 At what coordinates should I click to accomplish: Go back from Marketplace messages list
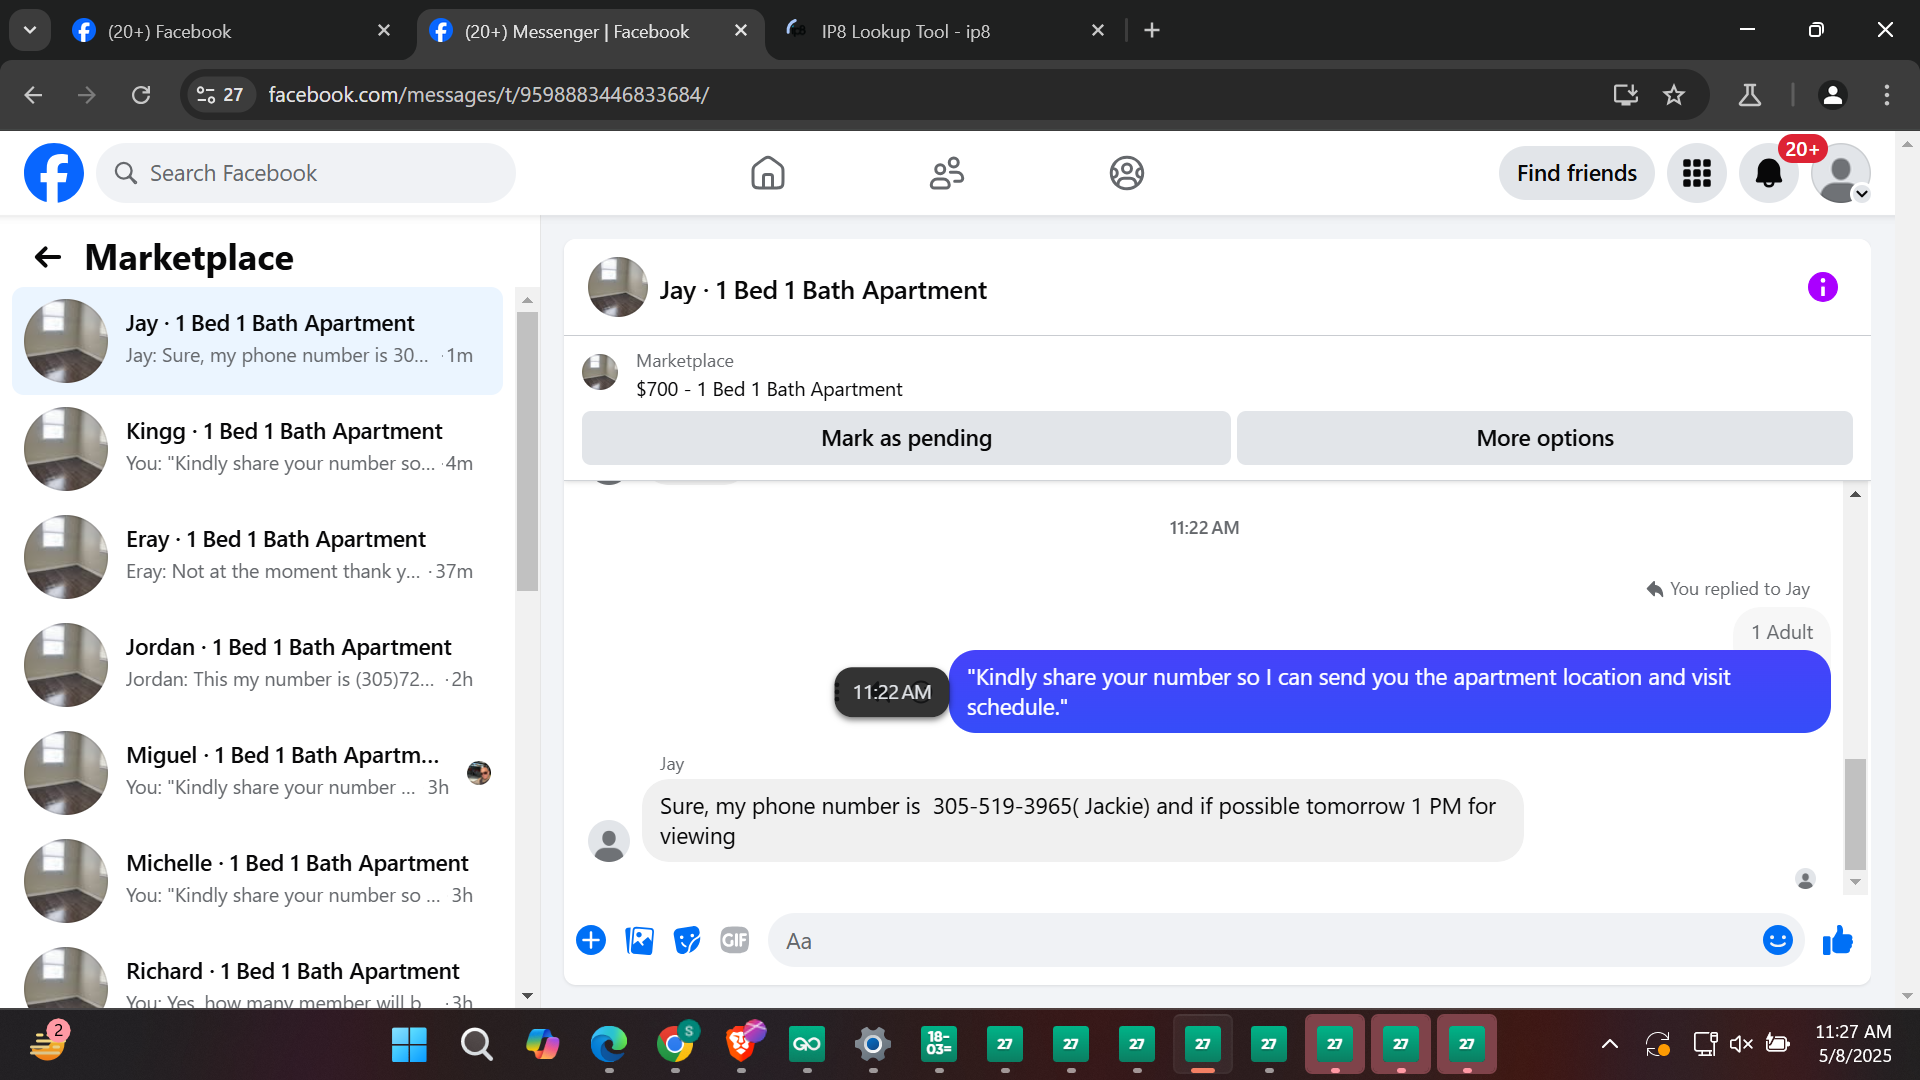pos(48,258)
